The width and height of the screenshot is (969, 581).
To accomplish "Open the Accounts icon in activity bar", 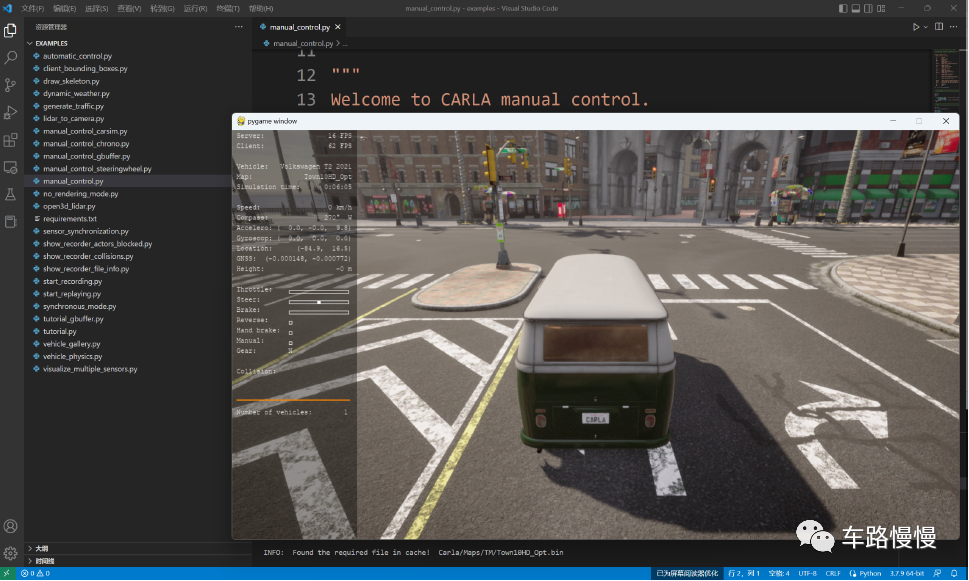I will click(x=11, y=526).
